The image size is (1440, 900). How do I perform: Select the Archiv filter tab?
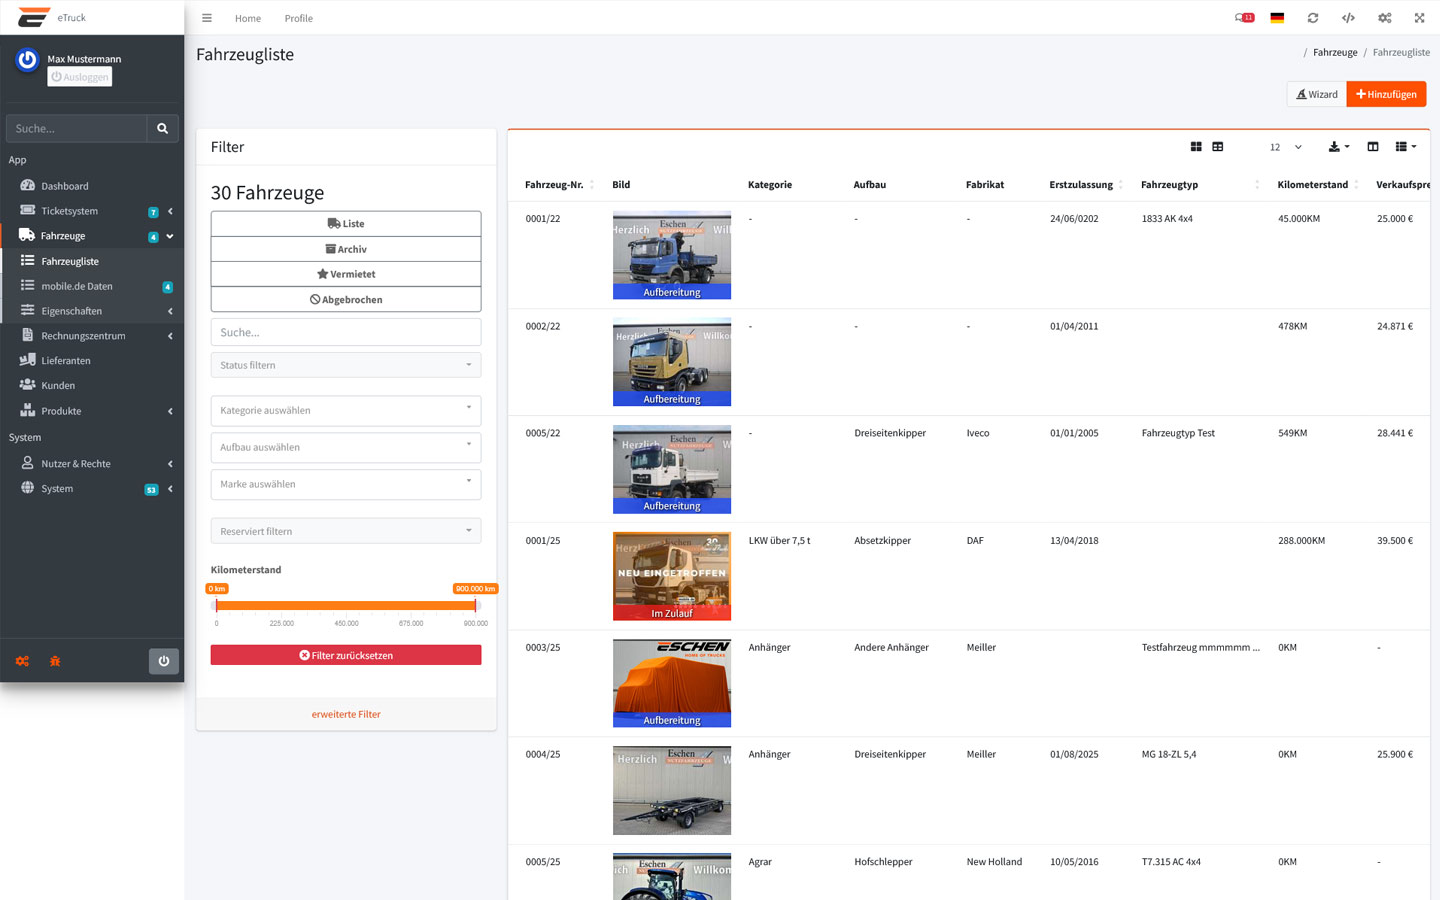coord(346,249)
